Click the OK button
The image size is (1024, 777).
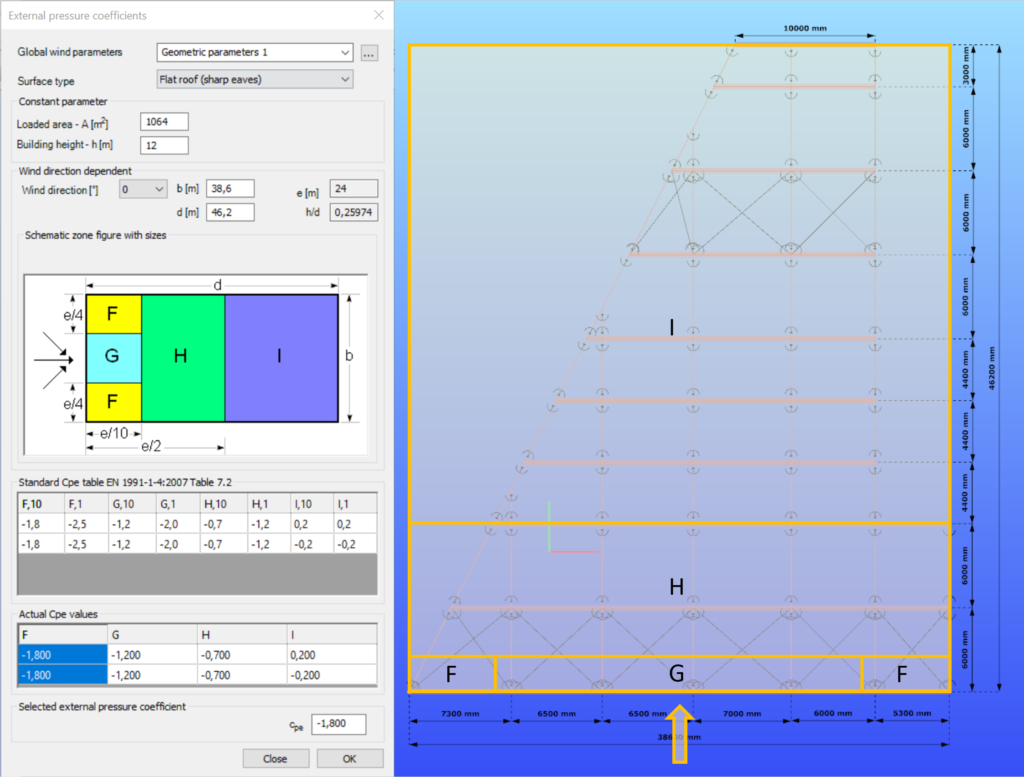click(x=349, y=759)
